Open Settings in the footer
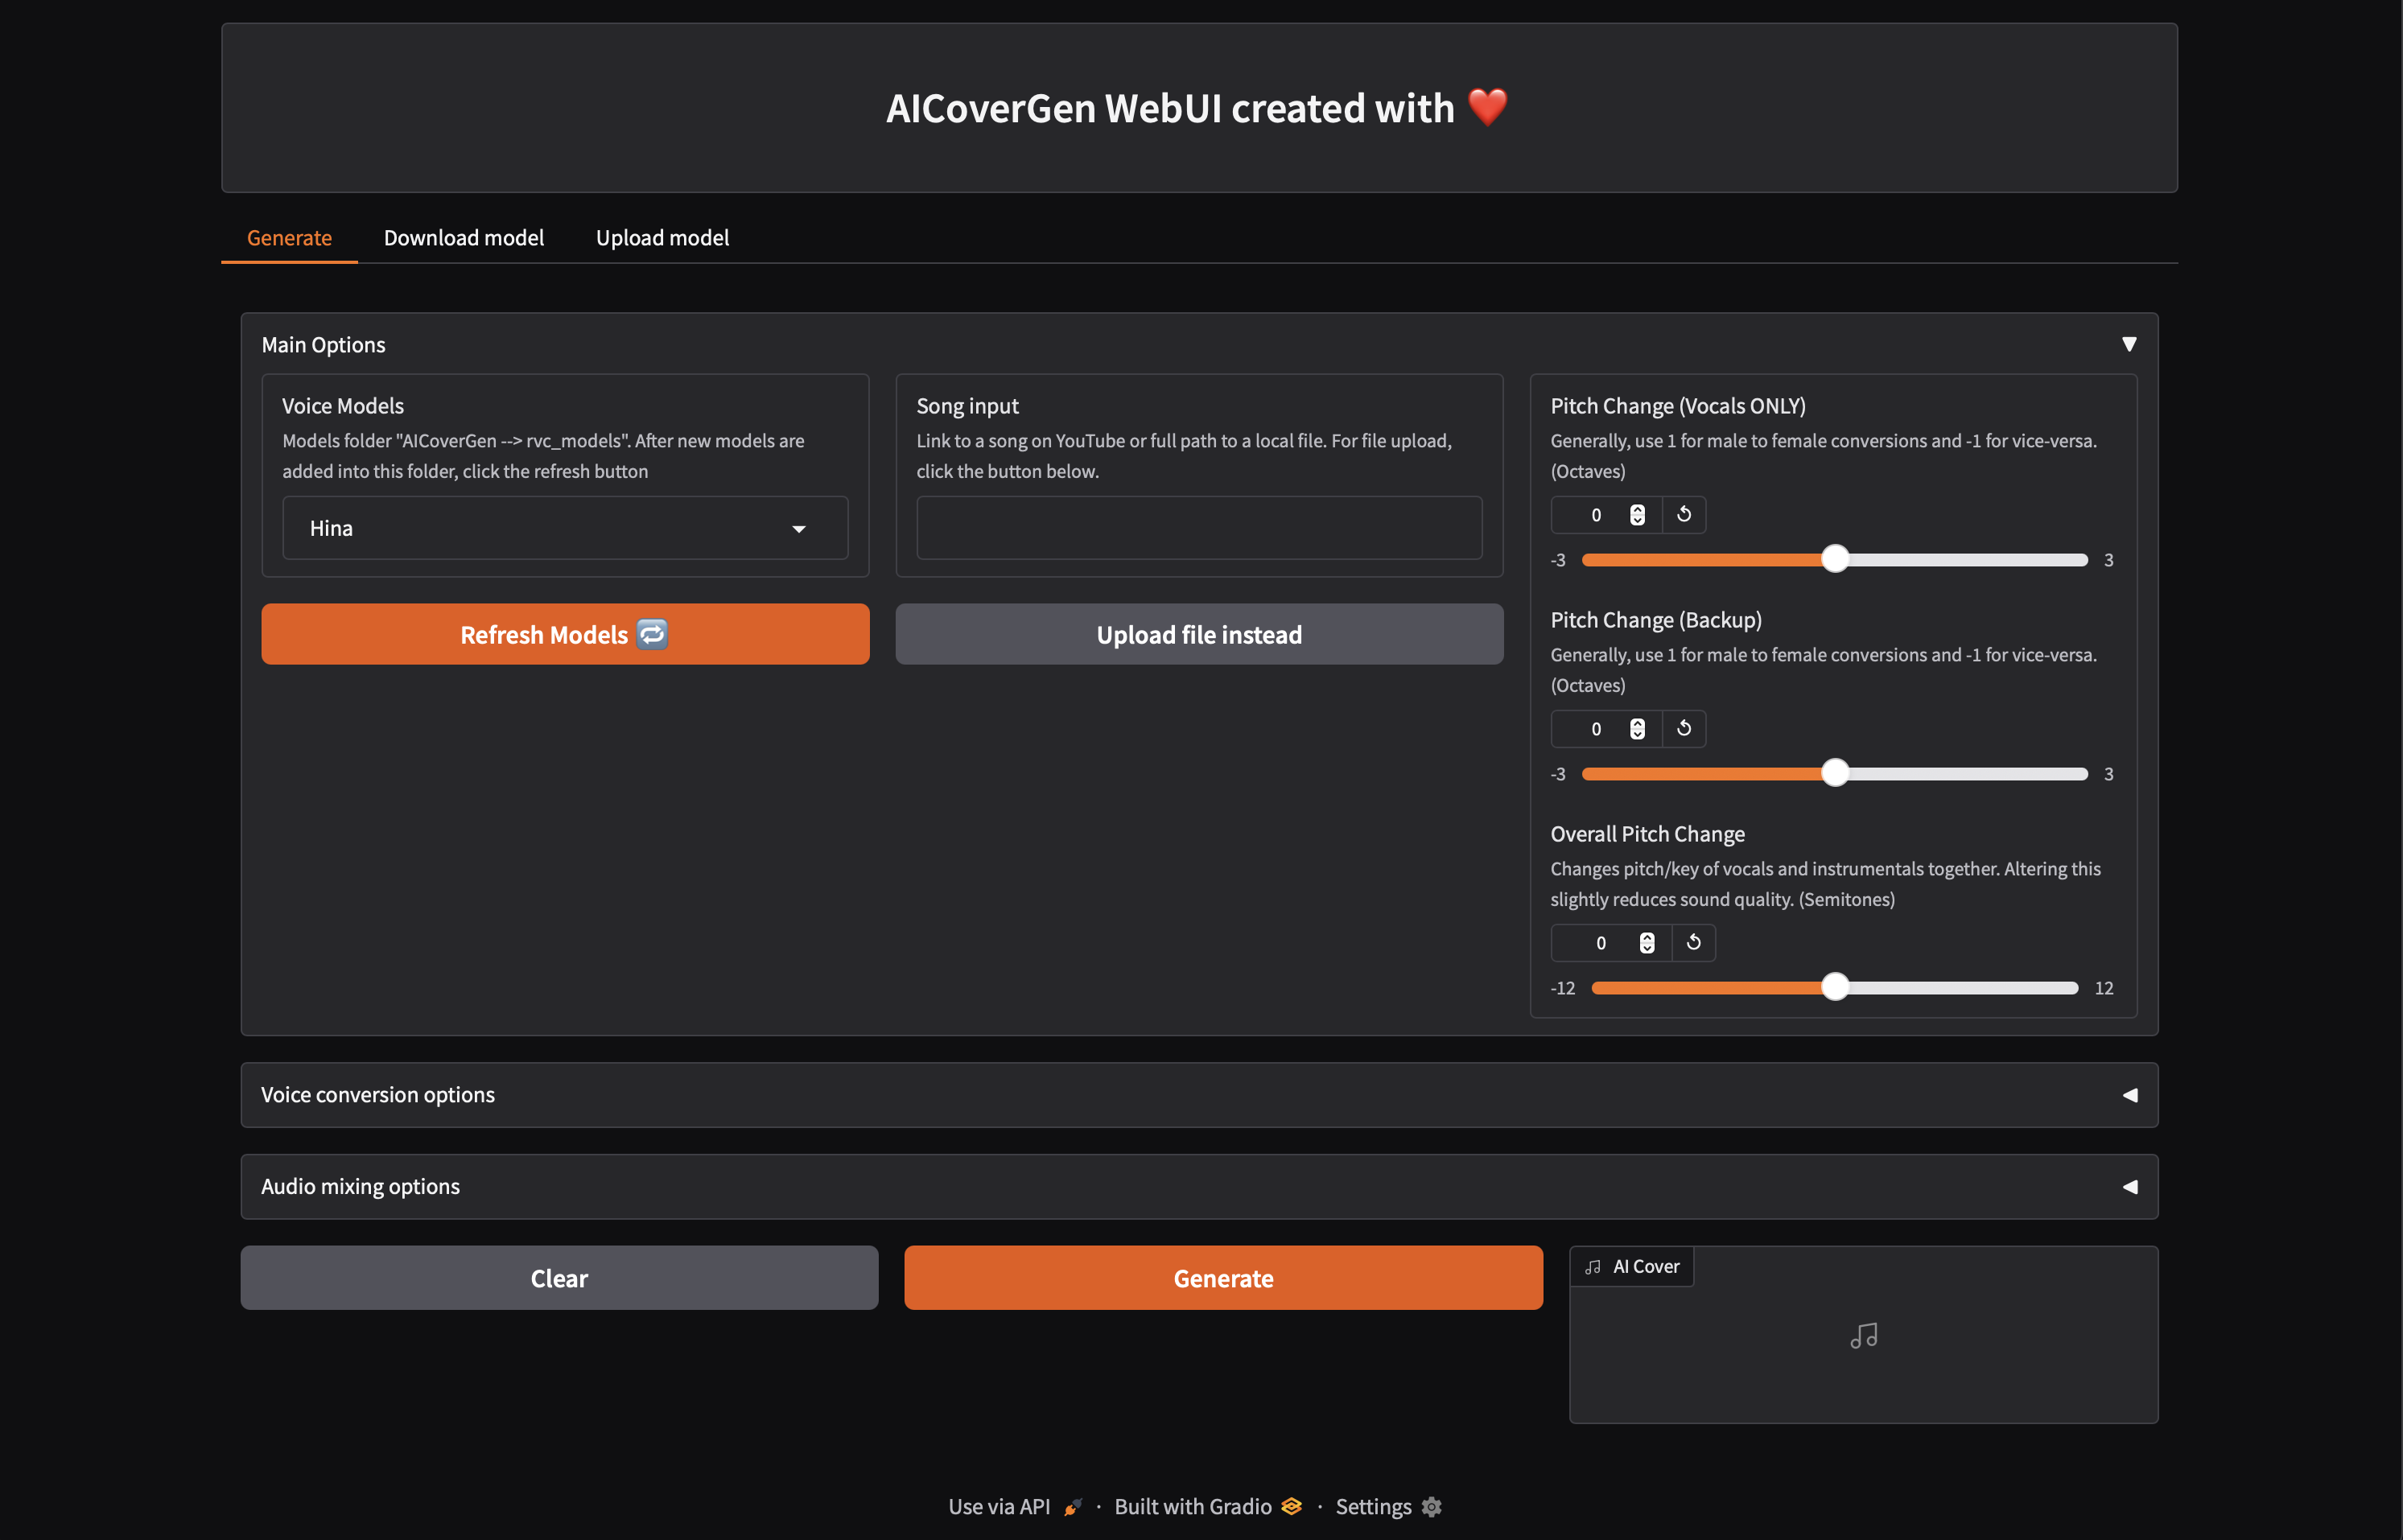This screenshot has height=1540, width=2403. (1388, 1507)
